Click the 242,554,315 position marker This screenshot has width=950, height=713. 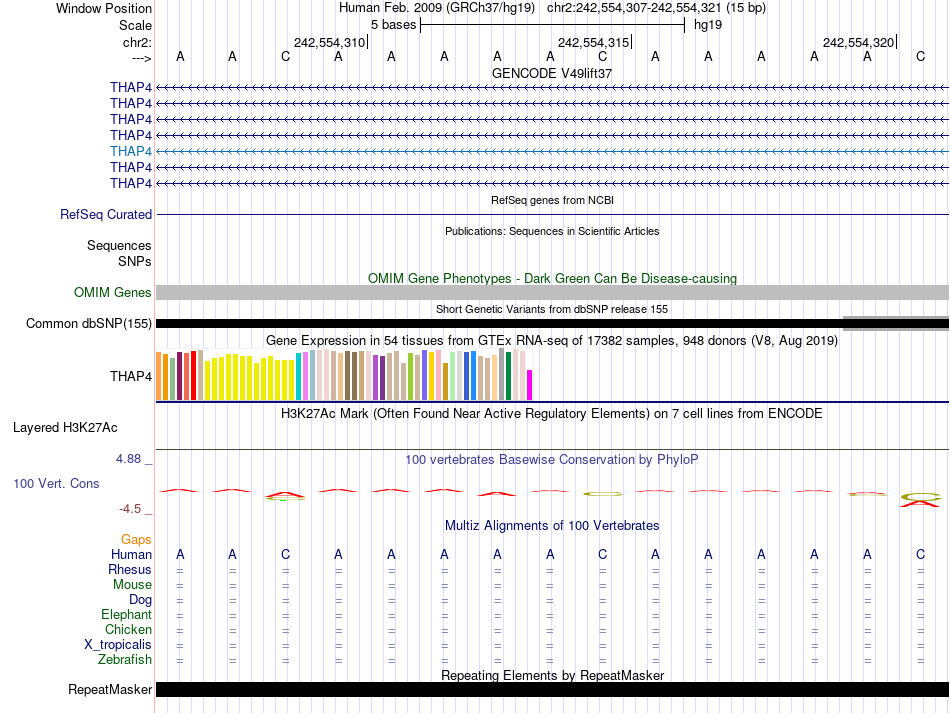tap(594, 42)
